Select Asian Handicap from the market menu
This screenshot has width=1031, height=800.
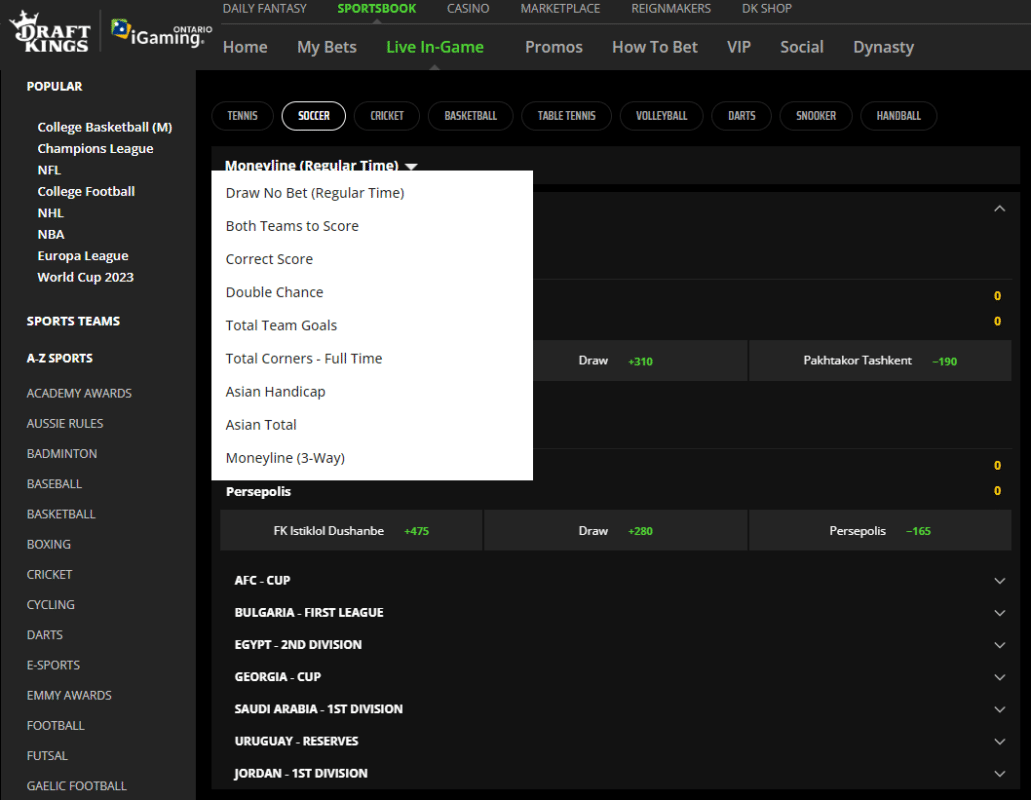(275, 391)
